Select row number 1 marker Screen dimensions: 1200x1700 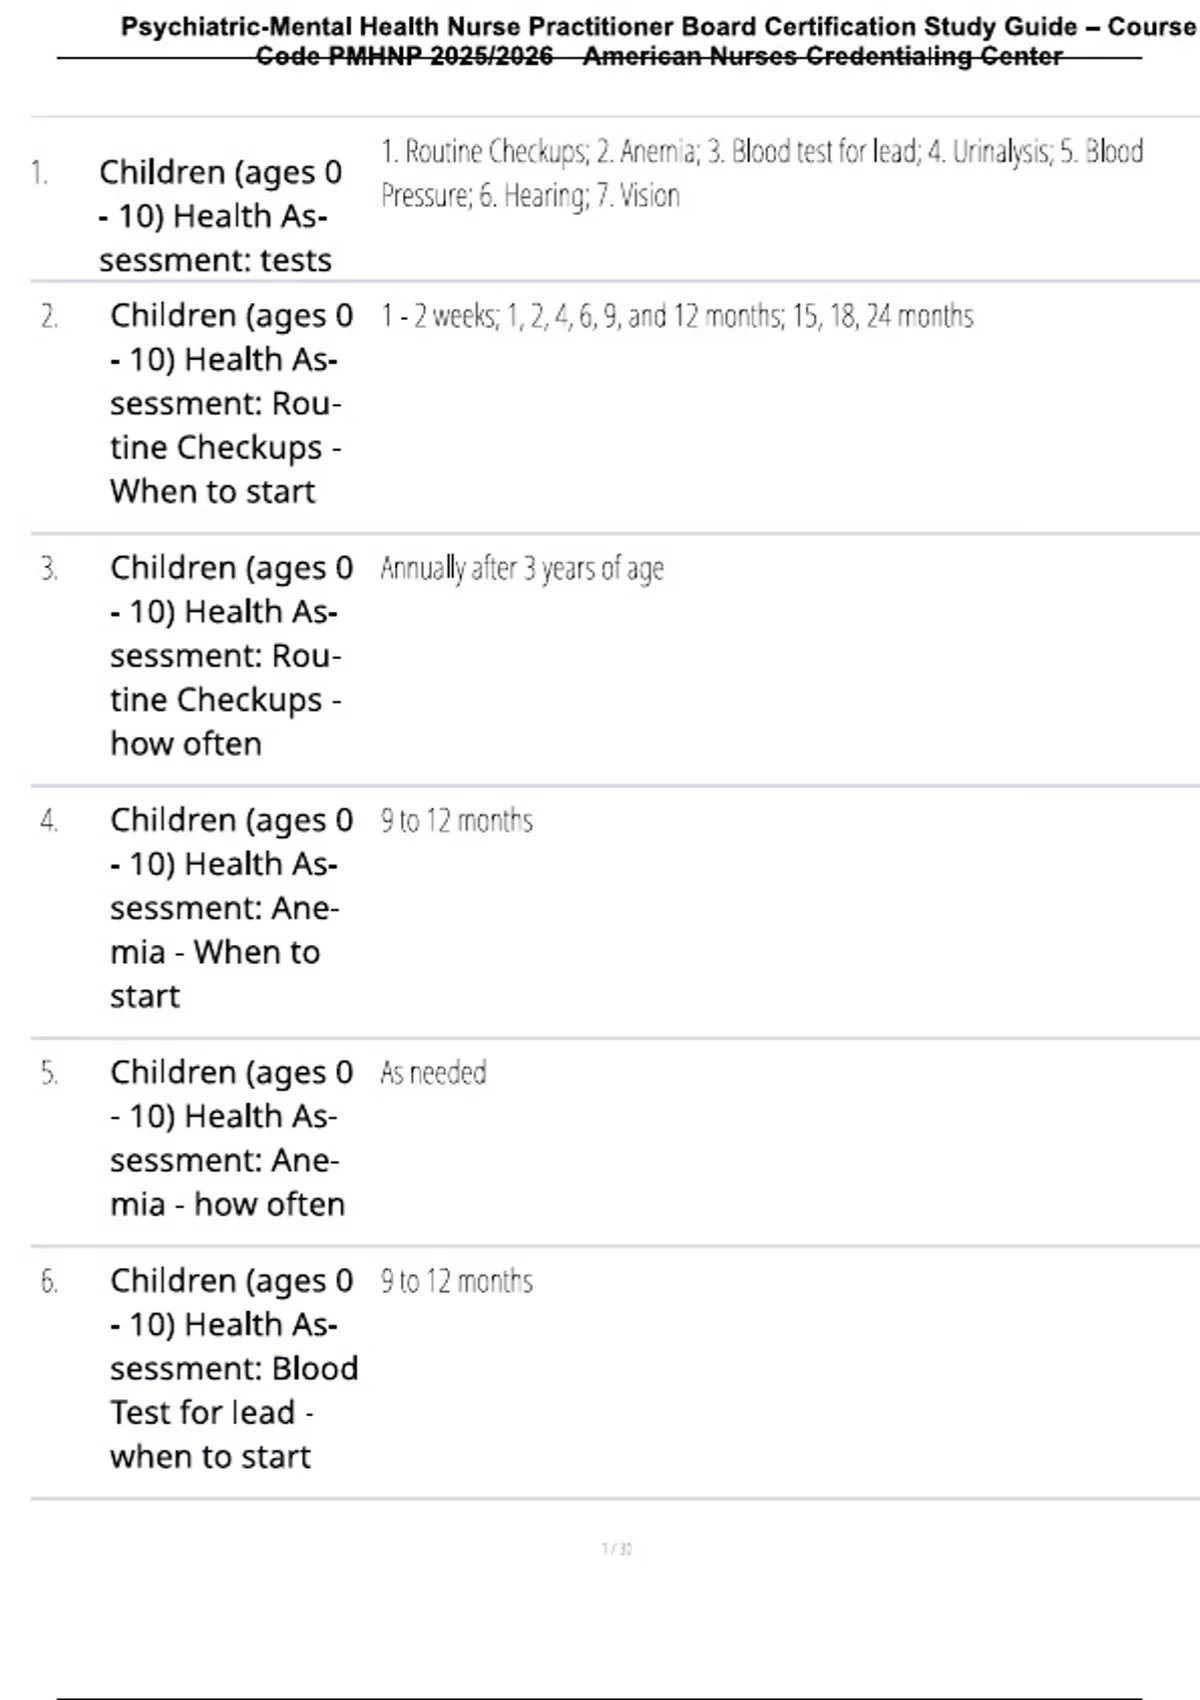[x=39, y=174]
